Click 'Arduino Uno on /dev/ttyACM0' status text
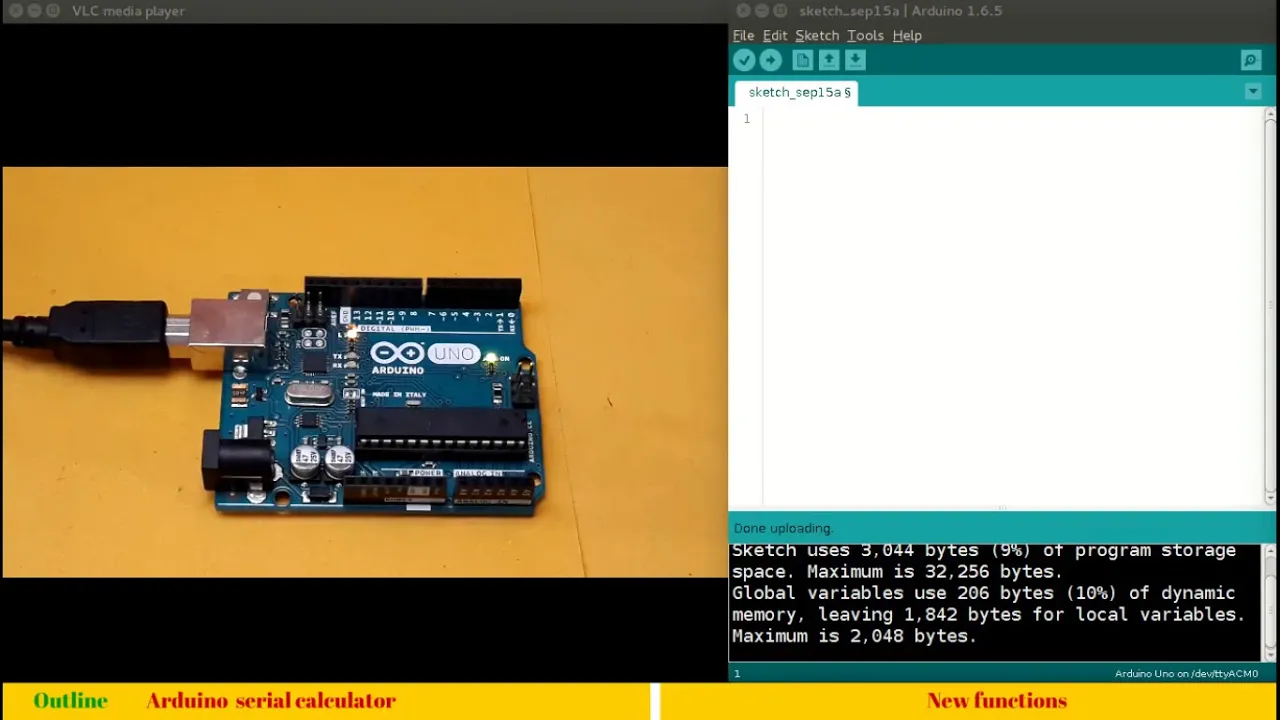The width and height of the screenshot is (1280, 720). pos(1186,674)
